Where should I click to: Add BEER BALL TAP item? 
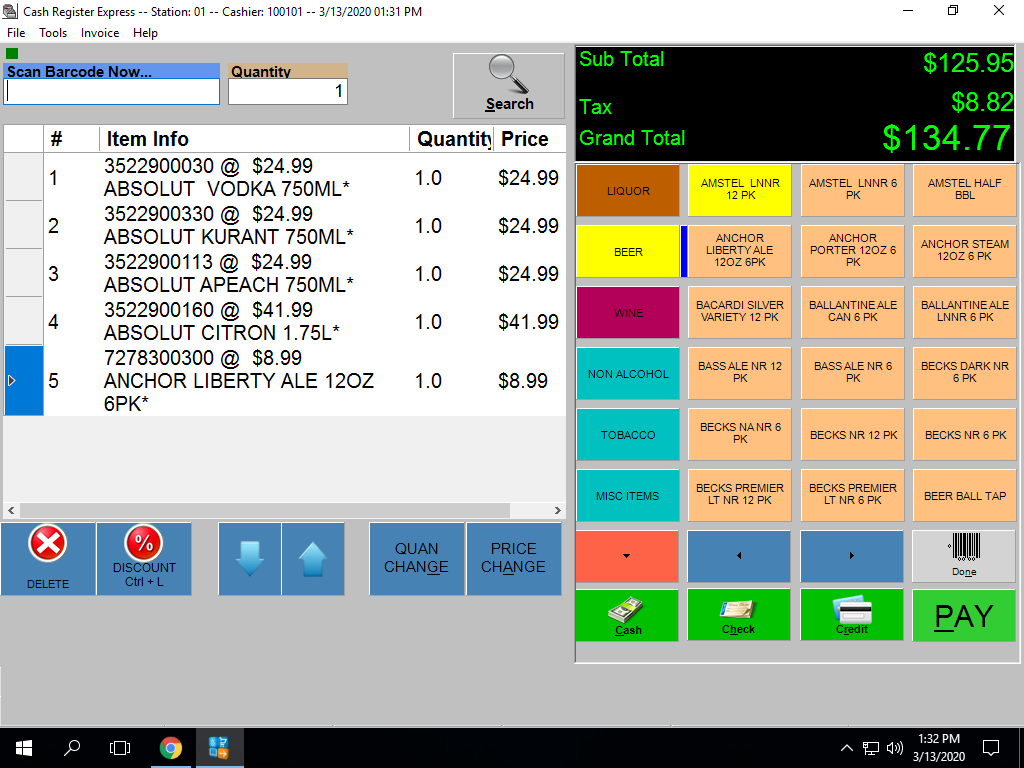965,495
